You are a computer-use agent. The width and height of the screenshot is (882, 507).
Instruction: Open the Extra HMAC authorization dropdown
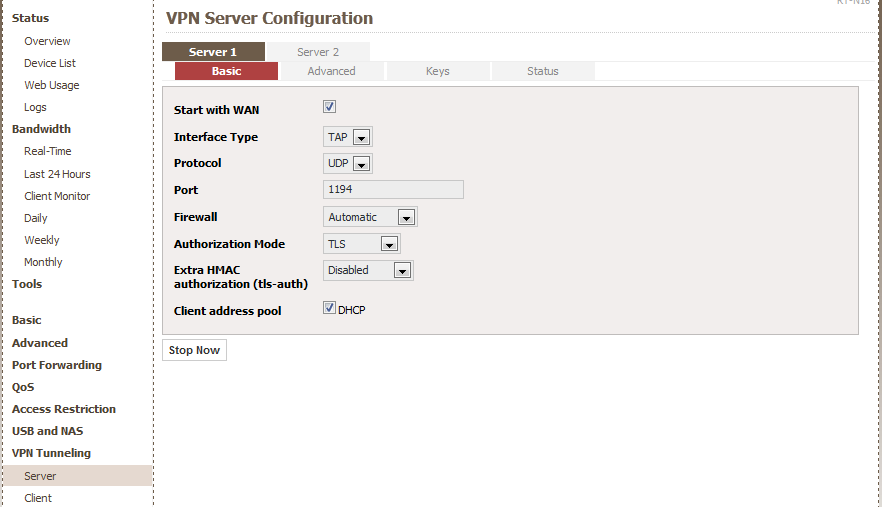point(368,271)
